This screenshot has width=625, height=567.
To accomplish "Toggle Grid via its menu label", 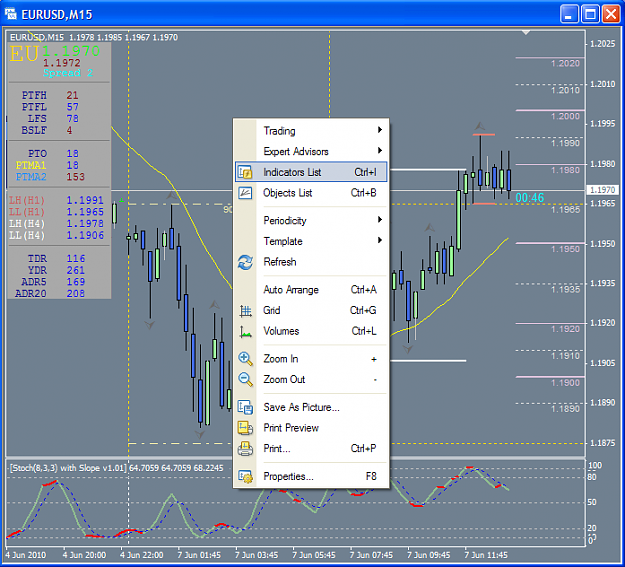I will click(x=272, y=311).
